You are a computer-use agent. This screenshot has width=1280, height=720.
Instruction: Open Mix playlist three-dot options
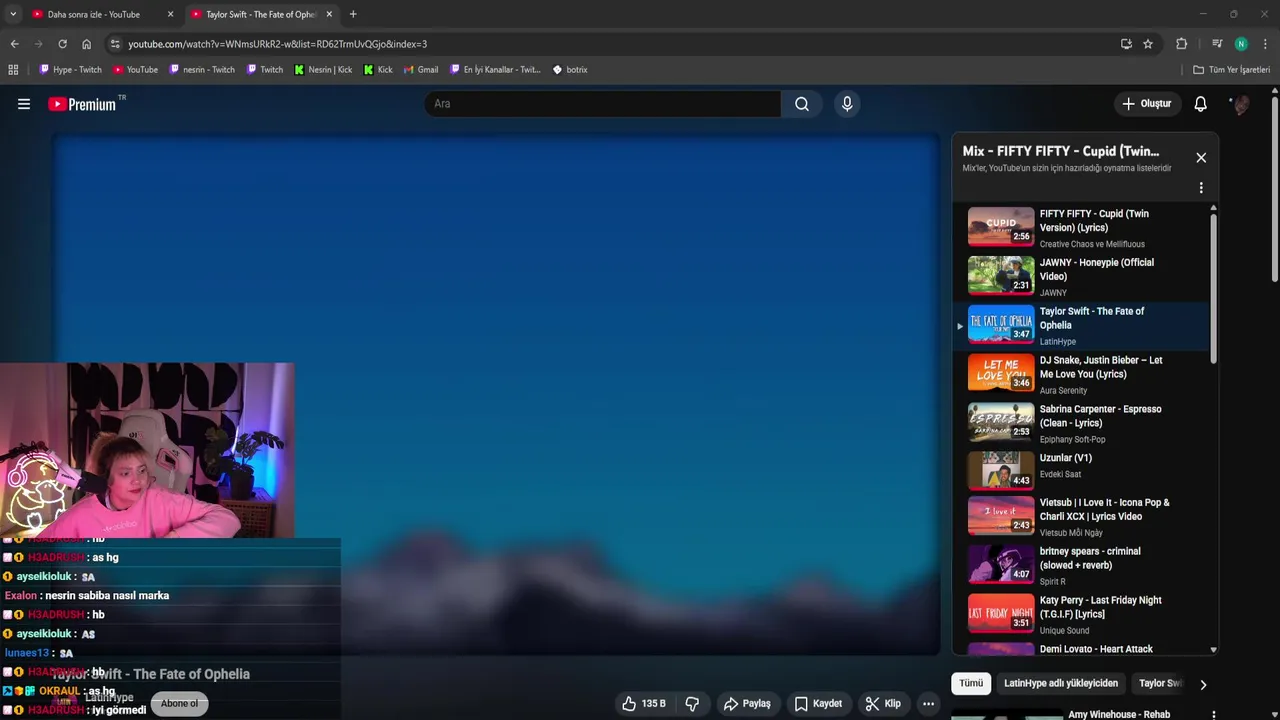[1201, 188]
